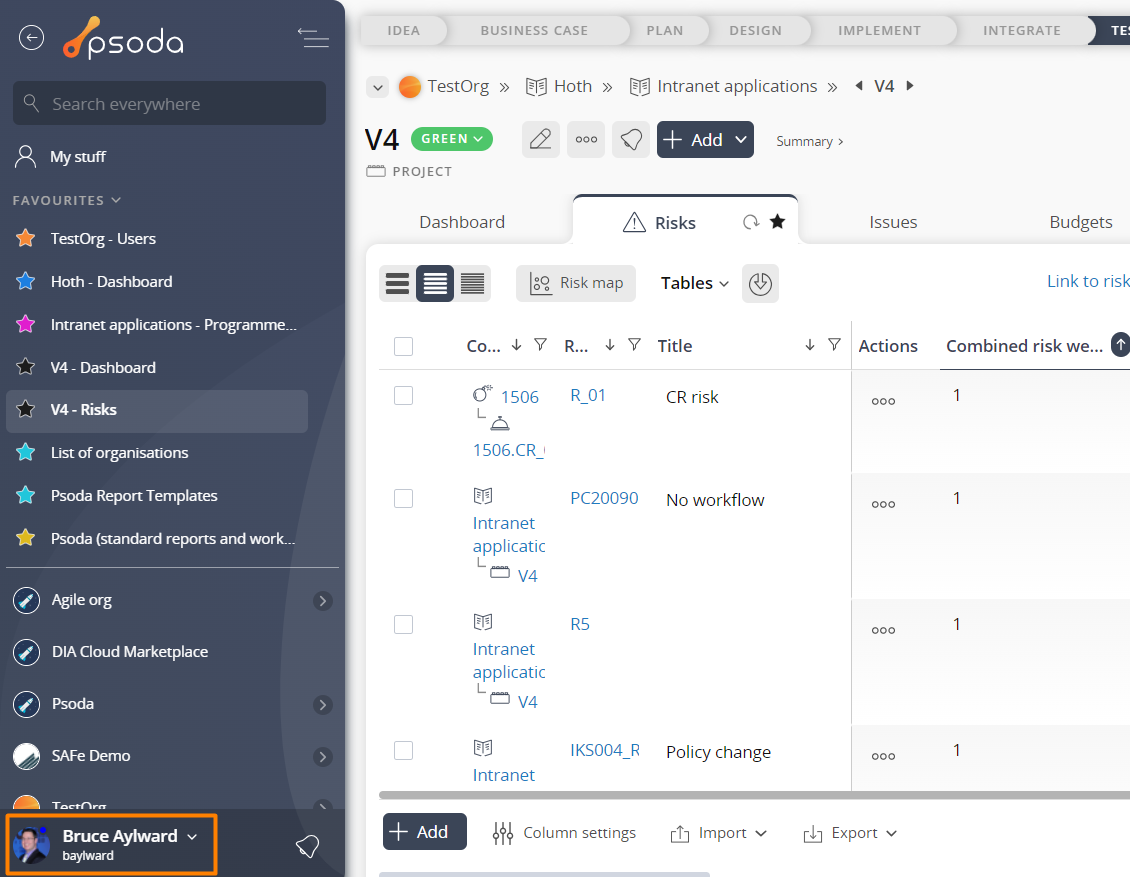Image resolution: width=1130 pixels, height=877 pixels.
Task: Select the DESIGN lifecycle stage
Action: 755,30
